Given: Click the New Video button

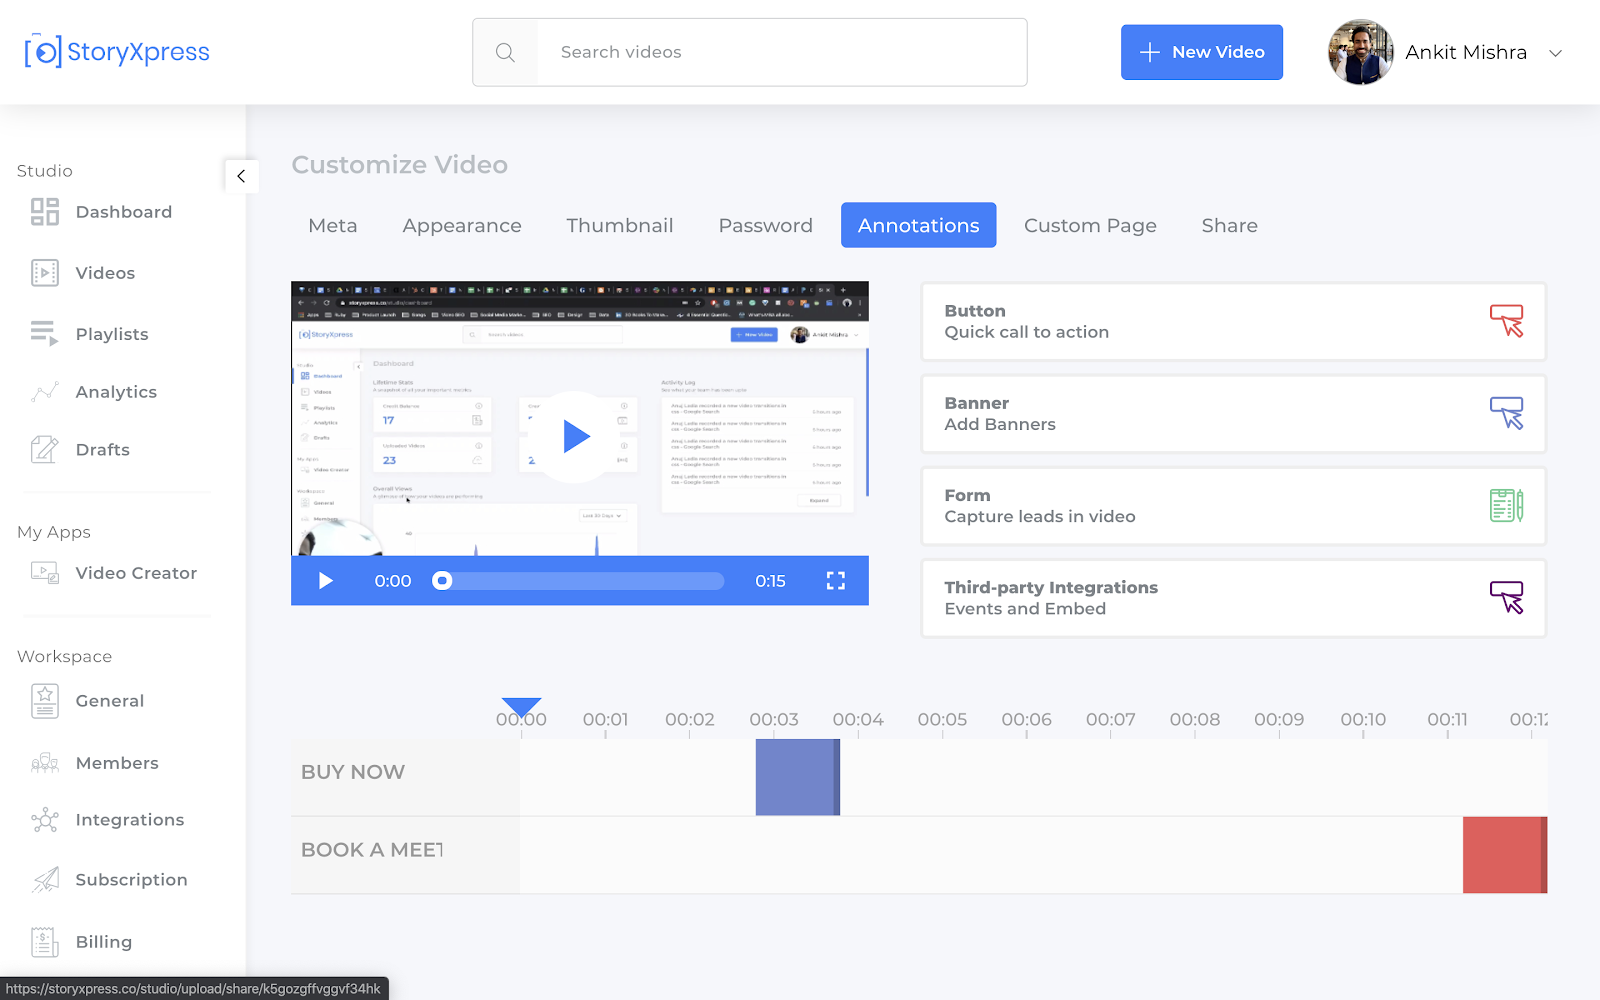Looking at the screenshot, I should coord(1202,52).
